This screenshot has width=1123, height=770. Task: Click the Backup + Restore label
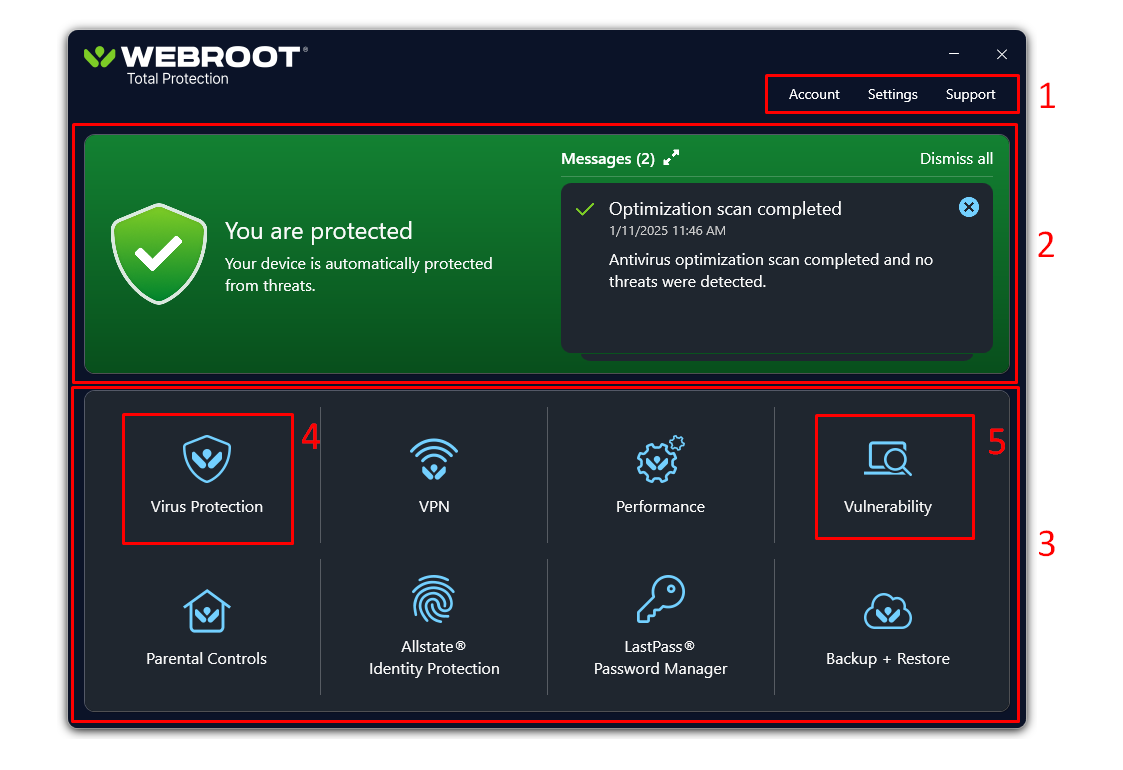pos(887,658)
